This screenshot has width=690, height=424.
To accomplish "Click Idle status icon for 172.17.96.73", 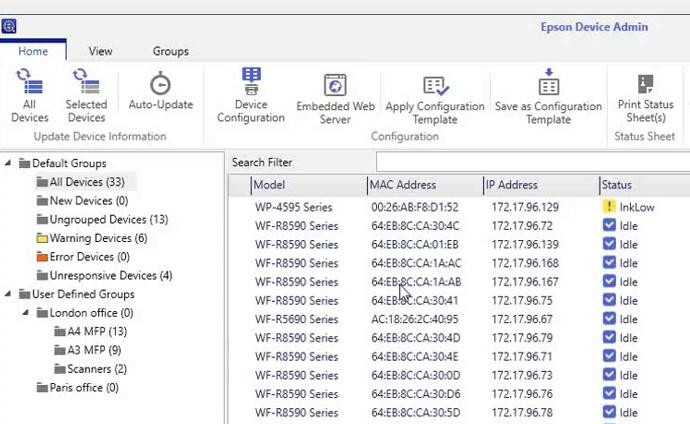I will click(x=609, y=375).
